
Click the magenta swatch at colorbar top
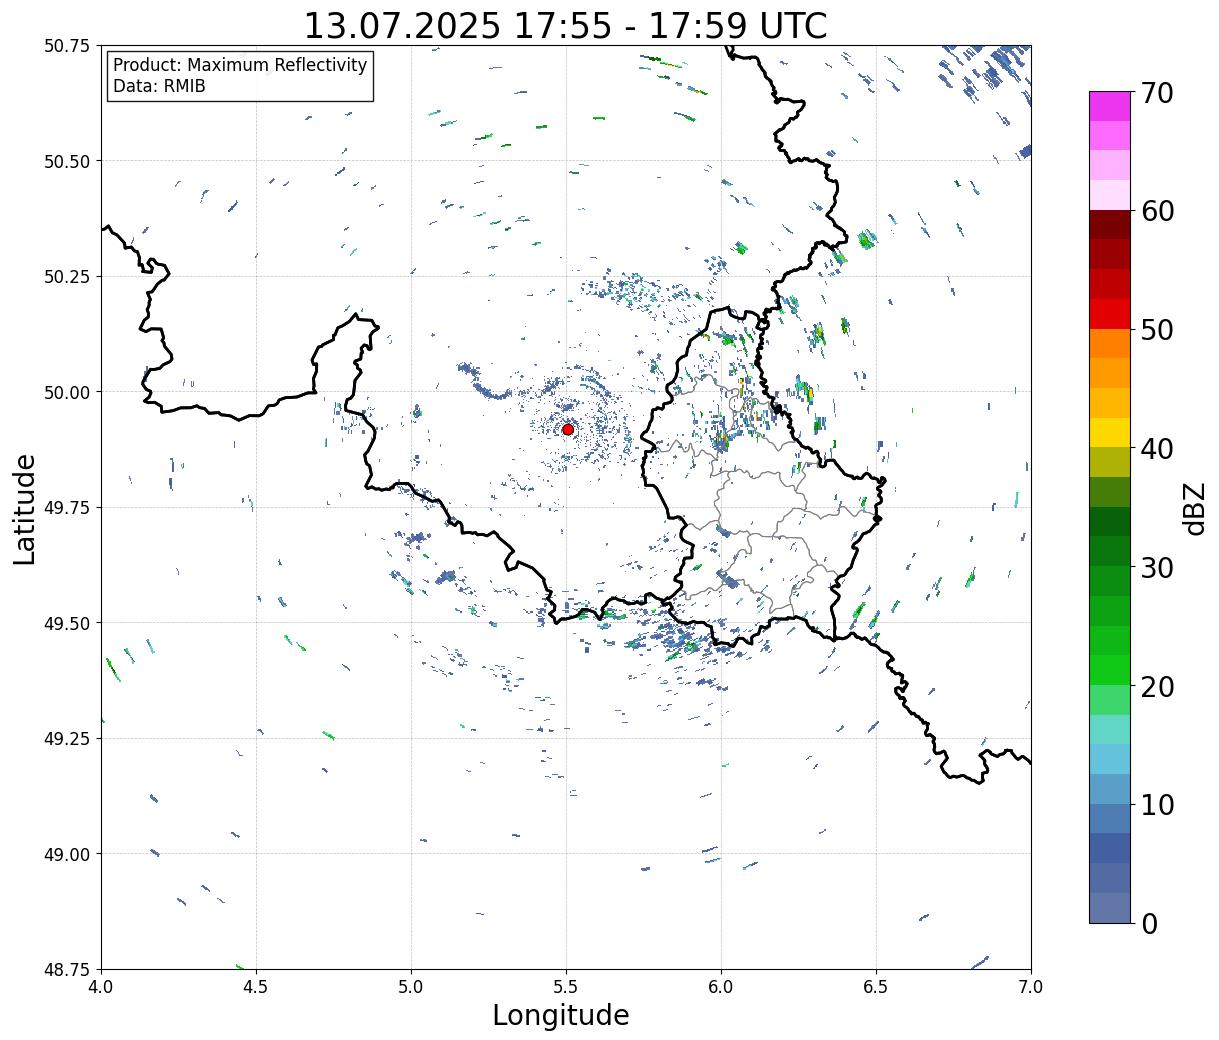pos(1110,106)
